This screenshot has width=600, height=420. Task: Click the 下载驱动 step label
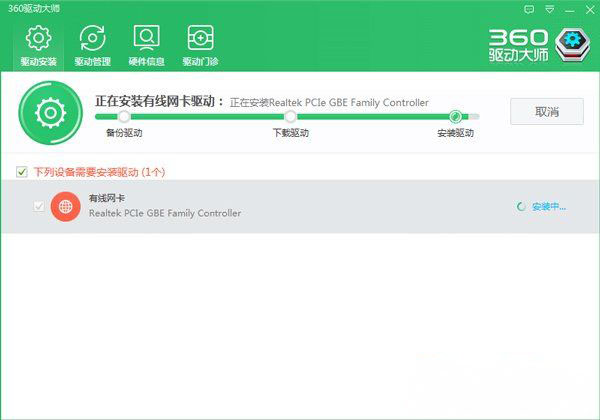tap(290, 133)
